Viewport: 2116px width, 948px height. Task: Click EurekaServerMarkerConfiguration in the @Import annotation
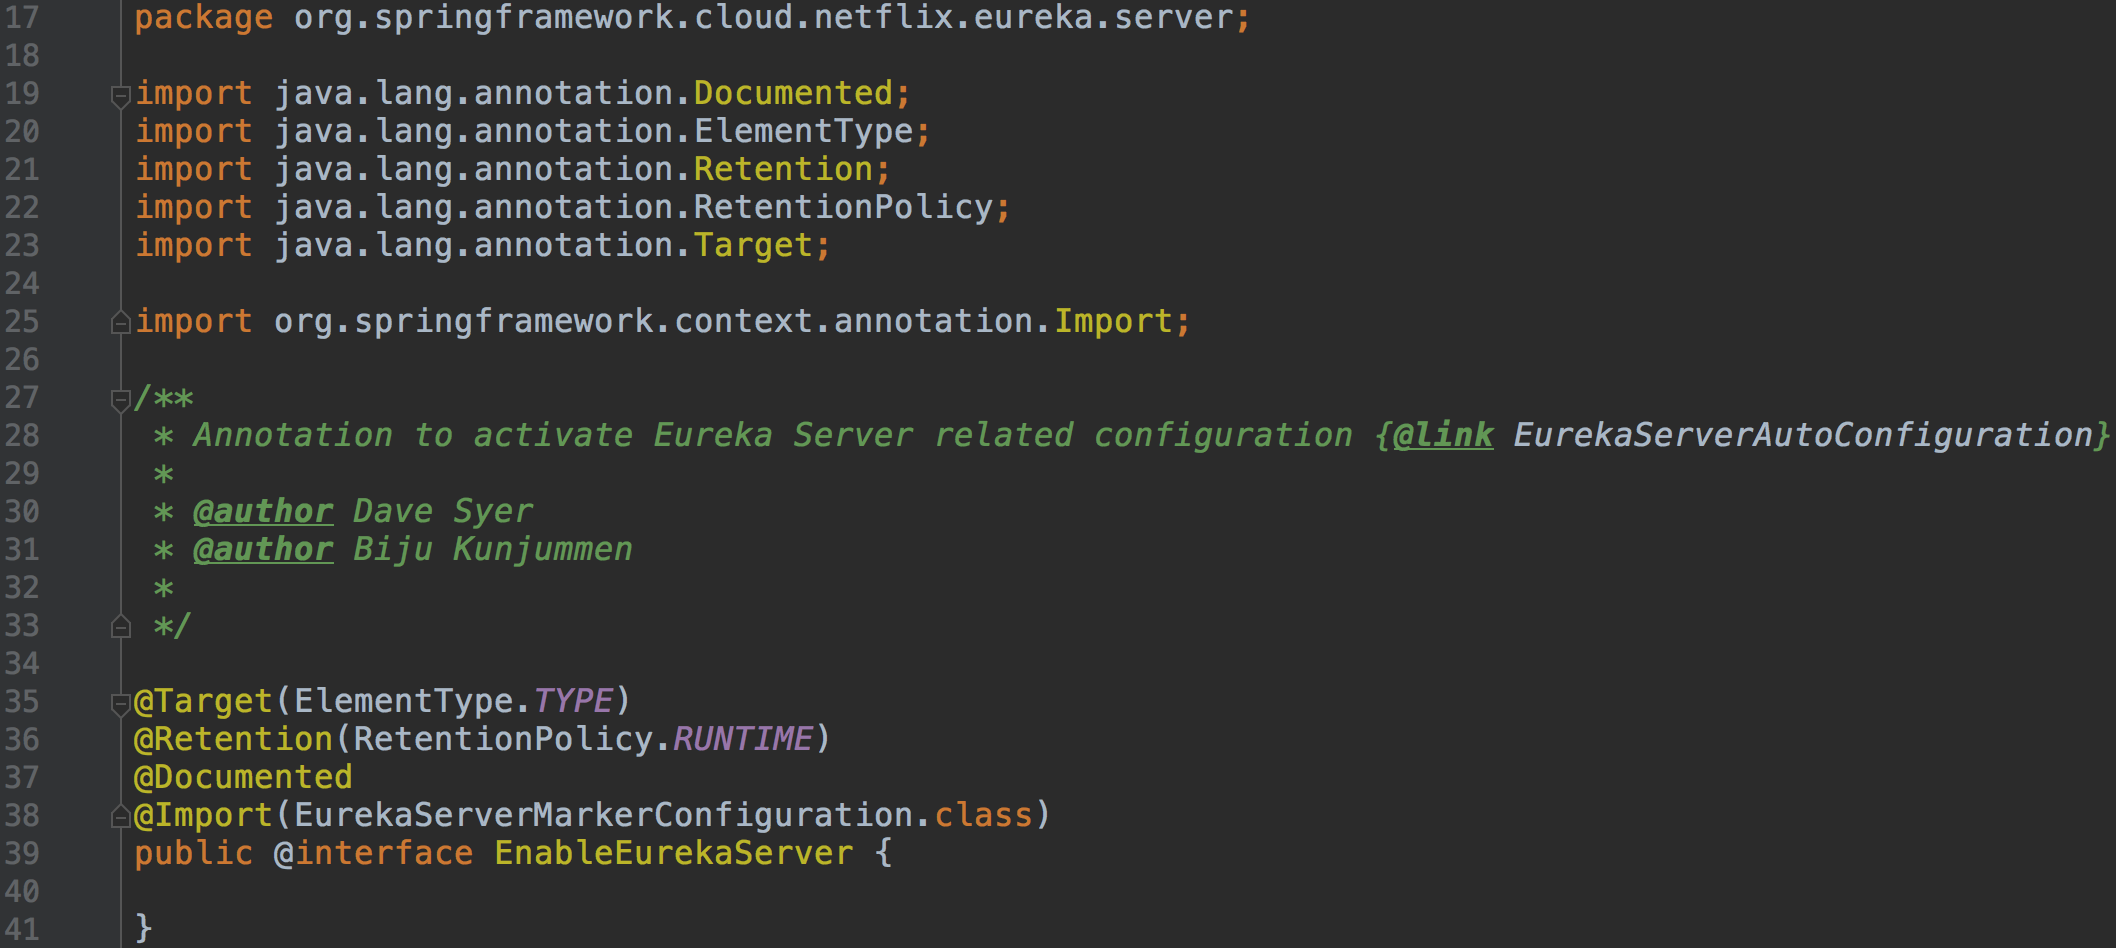[603, 816]
